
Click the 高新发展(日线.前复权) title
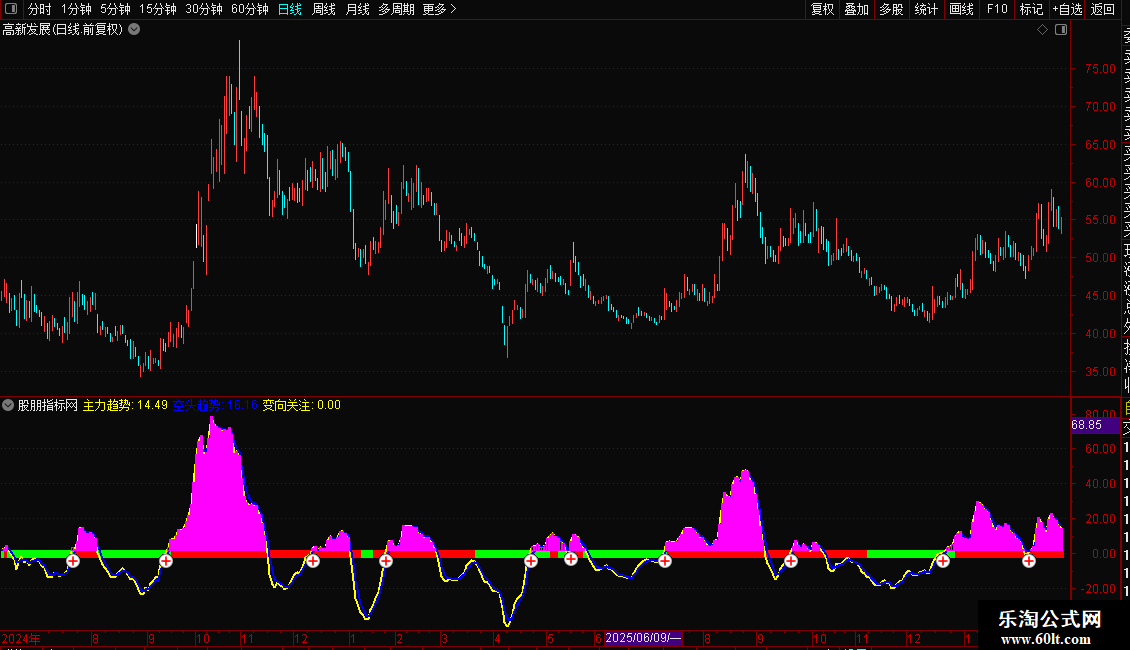(63, 30)
